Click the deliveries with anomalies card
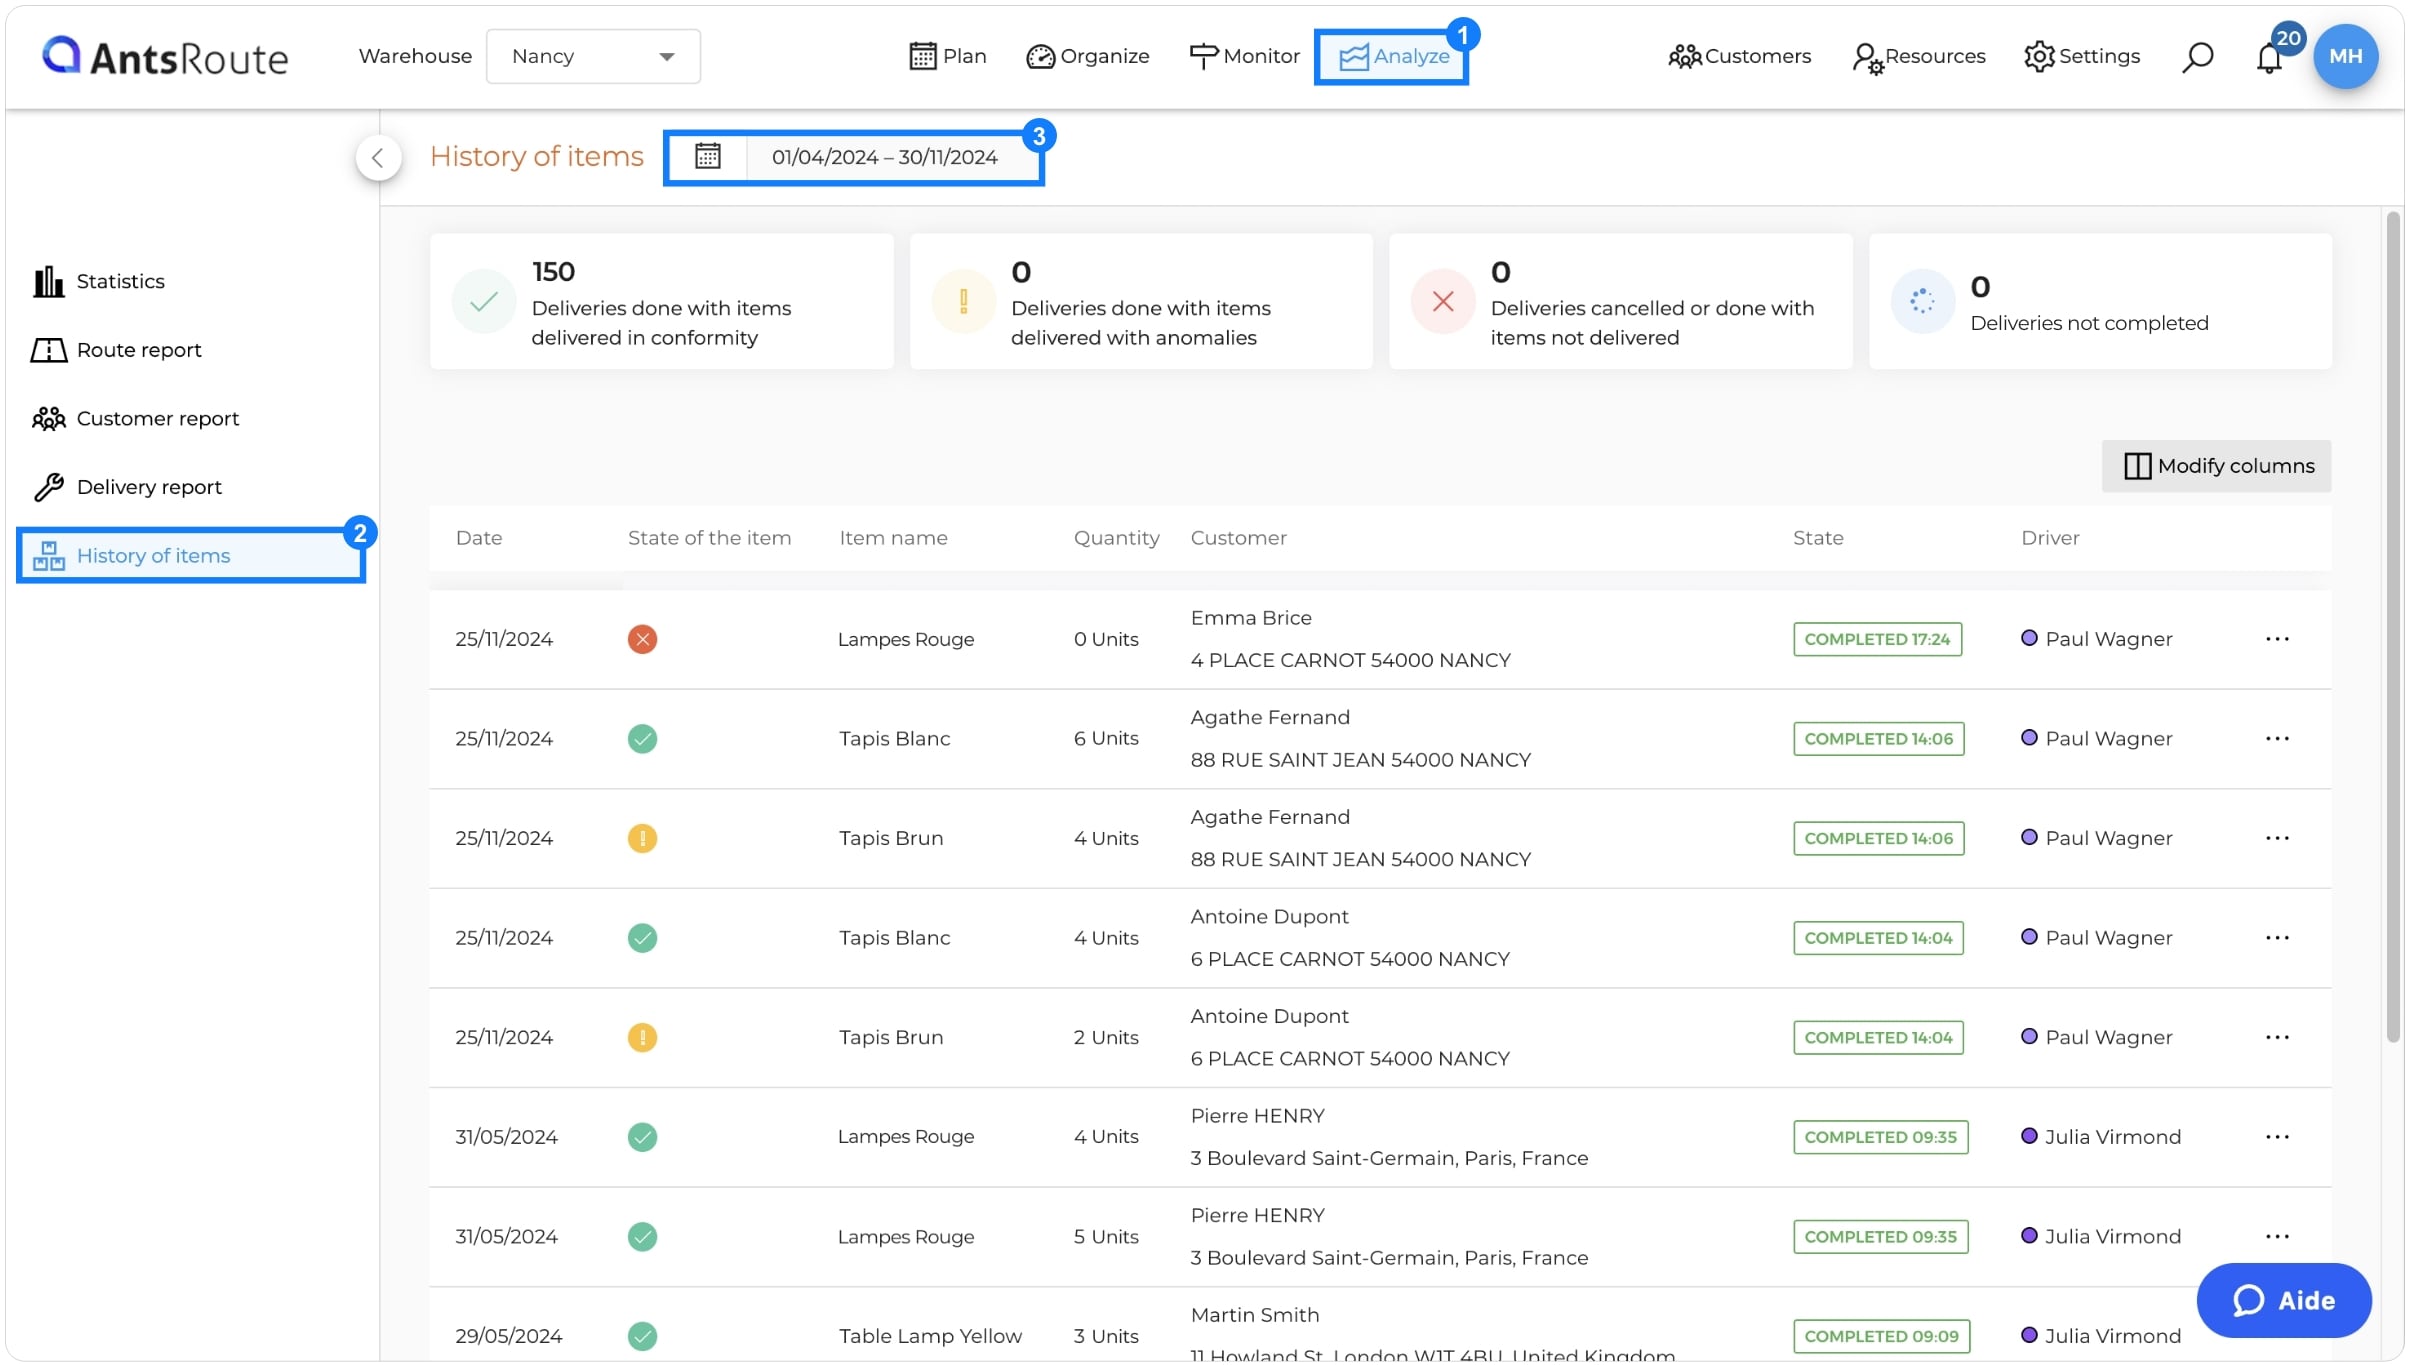 tap(1141, 301)
